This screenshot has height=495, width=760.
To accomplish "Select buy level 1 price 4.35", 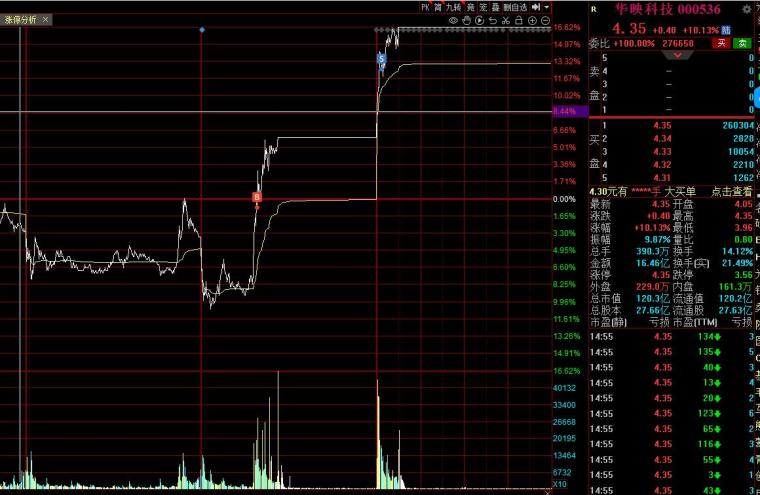I will pyautogui.click(x=662, y=126).
